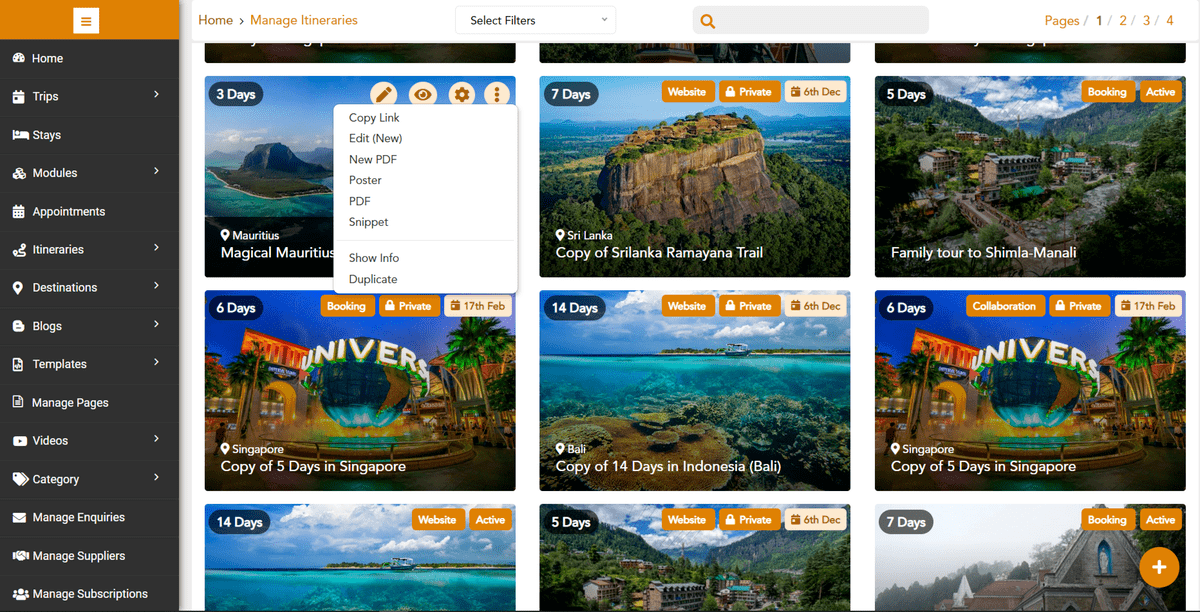Click the eye preview icon on Mauritius card
Image resolution: width=1200 pixels, height=612 pixels.
click(x=423, y=94)
